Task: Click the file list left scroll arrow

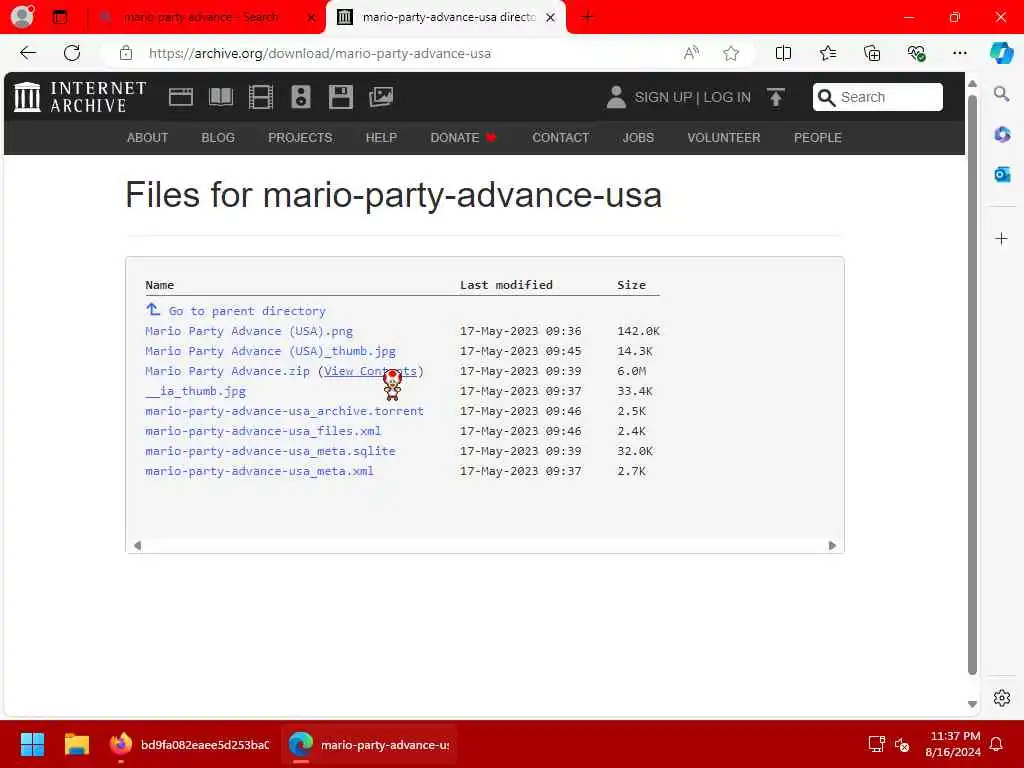Action: pyautogui.click(x=137, y=545)
